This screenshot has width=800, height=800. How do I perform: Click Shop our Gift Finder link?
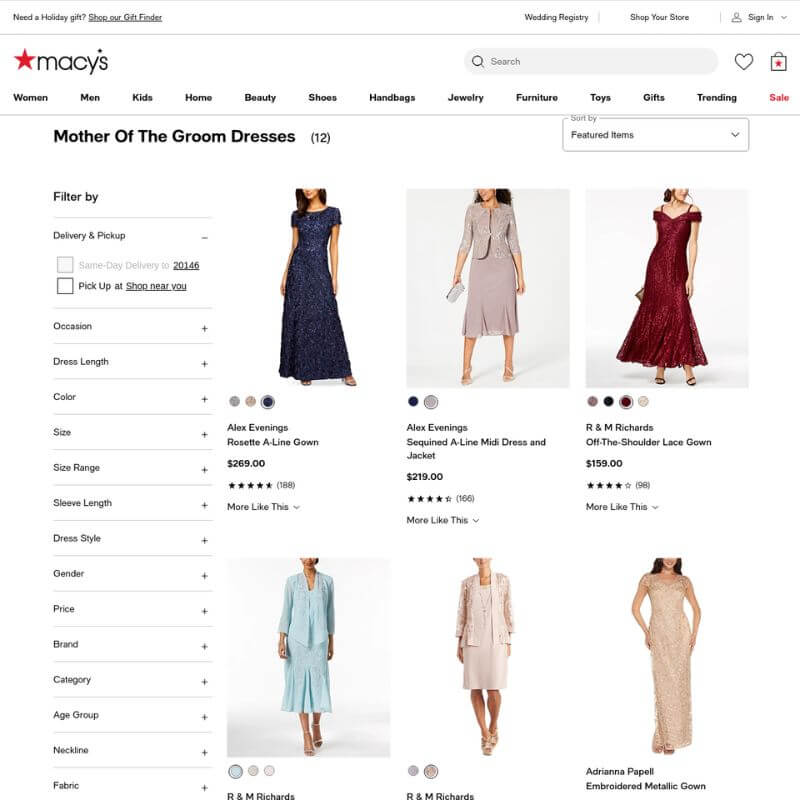pyautogui.click(x=125, y=17)
